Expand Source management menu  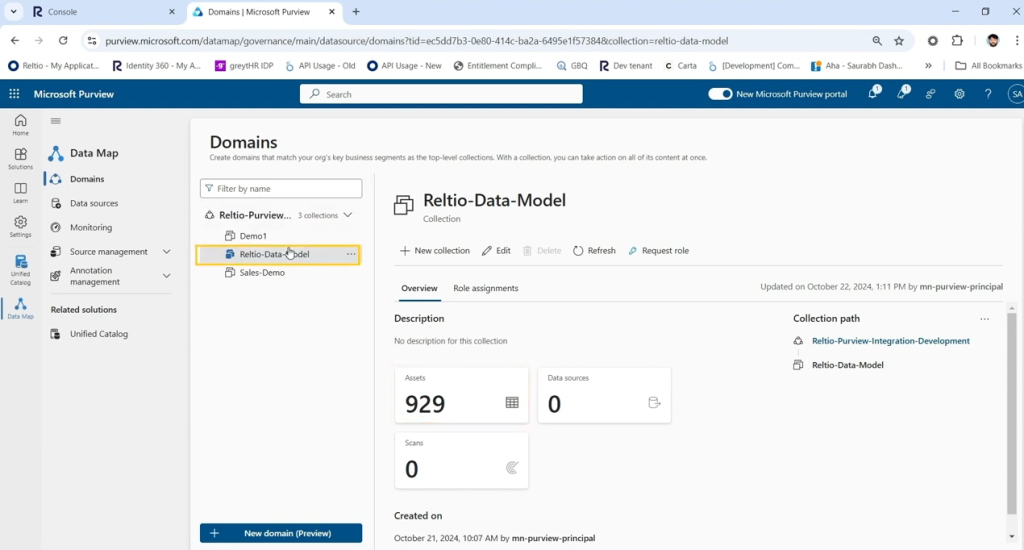coord(167,251)
